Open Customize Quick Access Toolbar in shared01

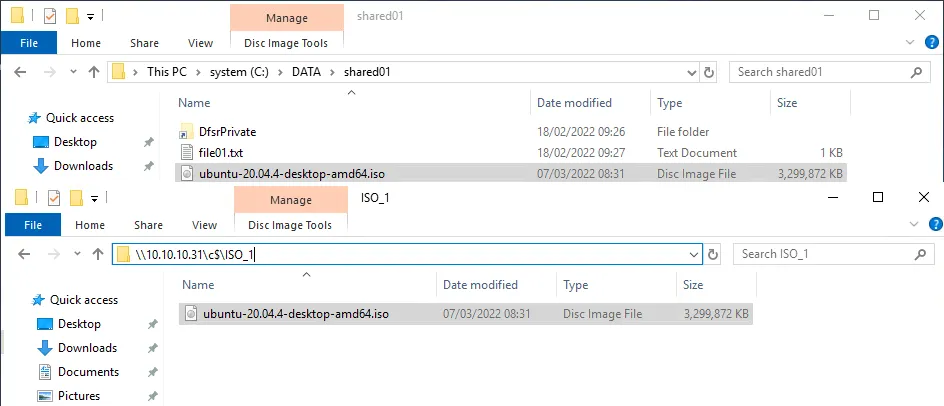coord(91,16)
